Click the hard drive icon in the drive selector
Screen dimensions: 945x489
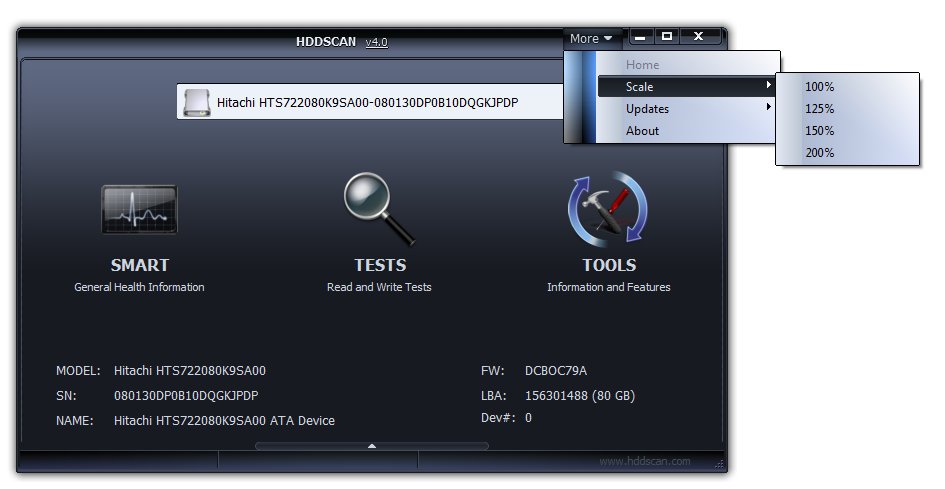tap(196, 103)
